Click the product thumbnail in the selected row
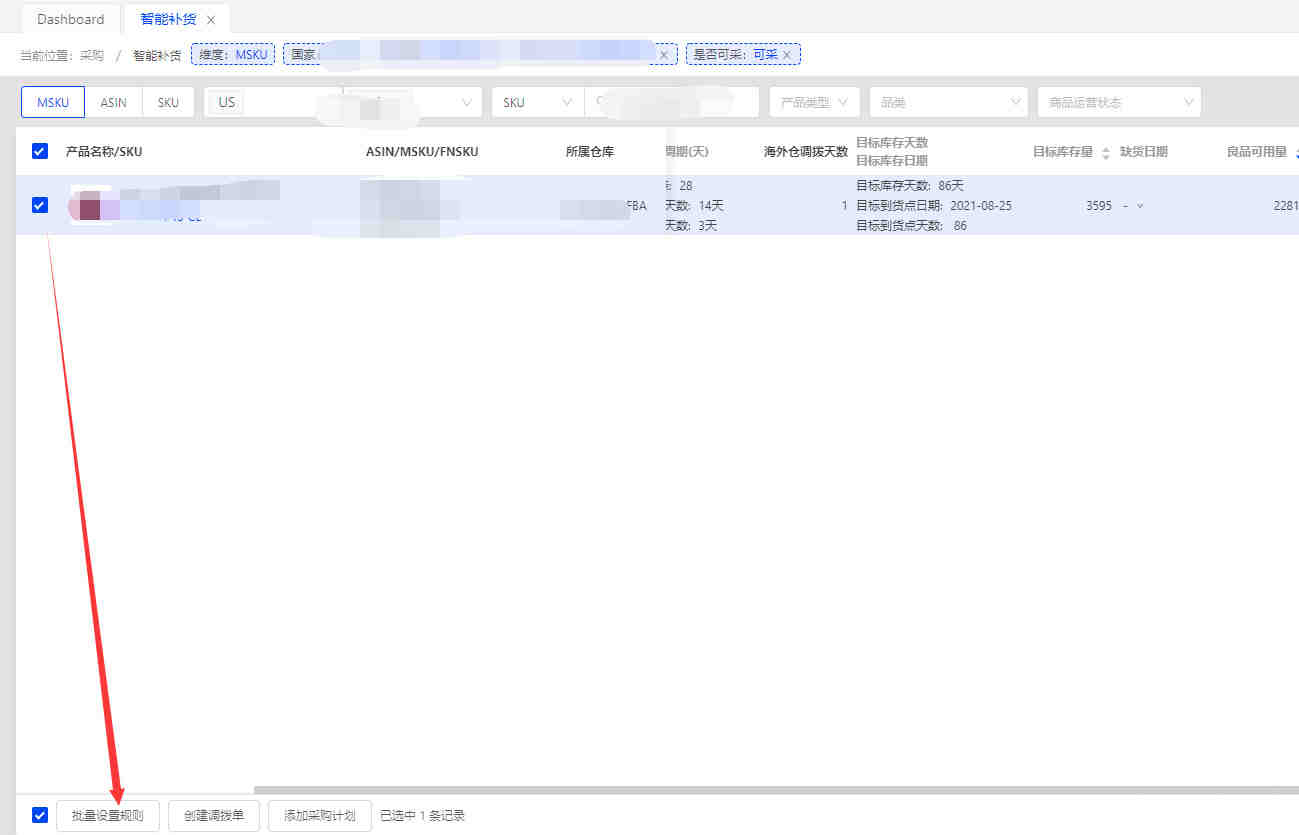Screen dimensions: 1299x835 click(90, 206)
